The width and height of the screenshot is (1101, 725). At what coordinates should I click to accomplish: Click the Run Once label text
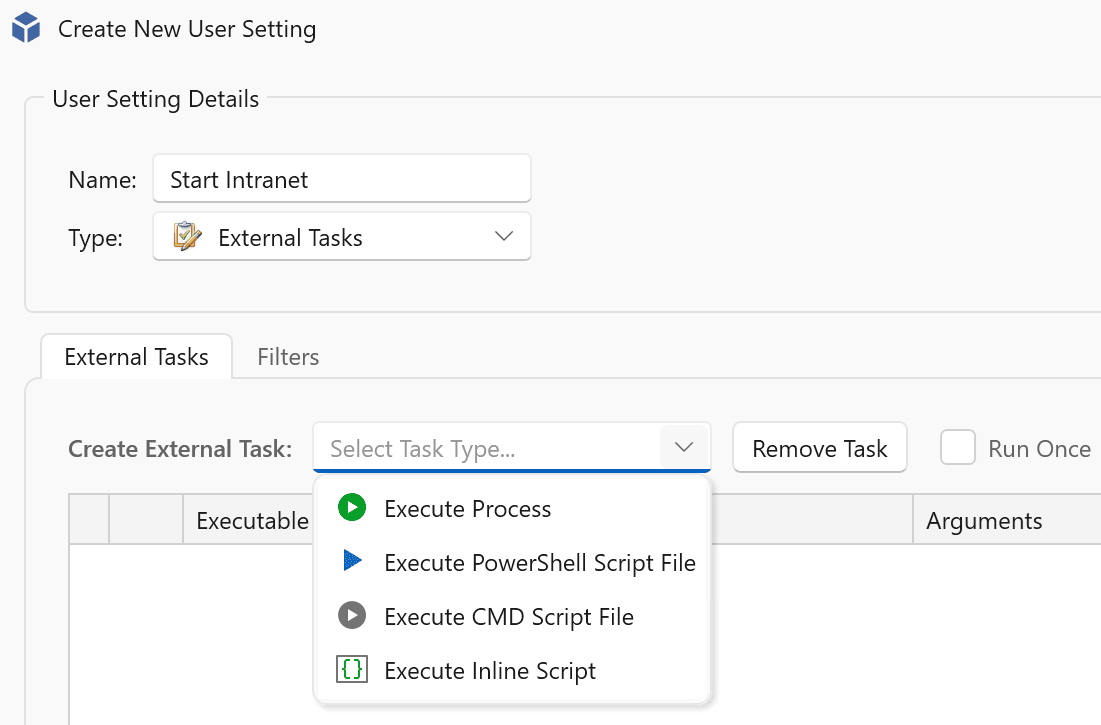tap(1039, 449)
